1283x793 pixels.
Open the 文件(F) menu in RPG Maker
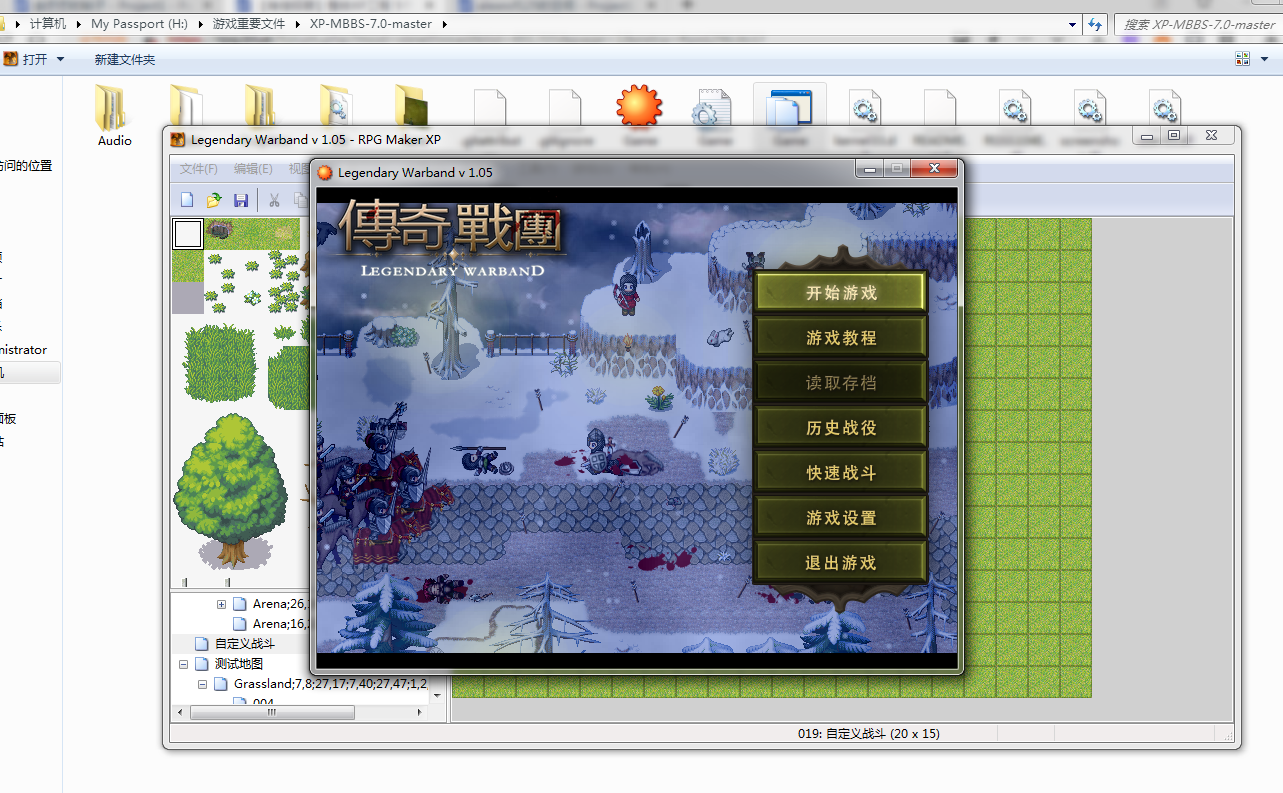point(199,169)
